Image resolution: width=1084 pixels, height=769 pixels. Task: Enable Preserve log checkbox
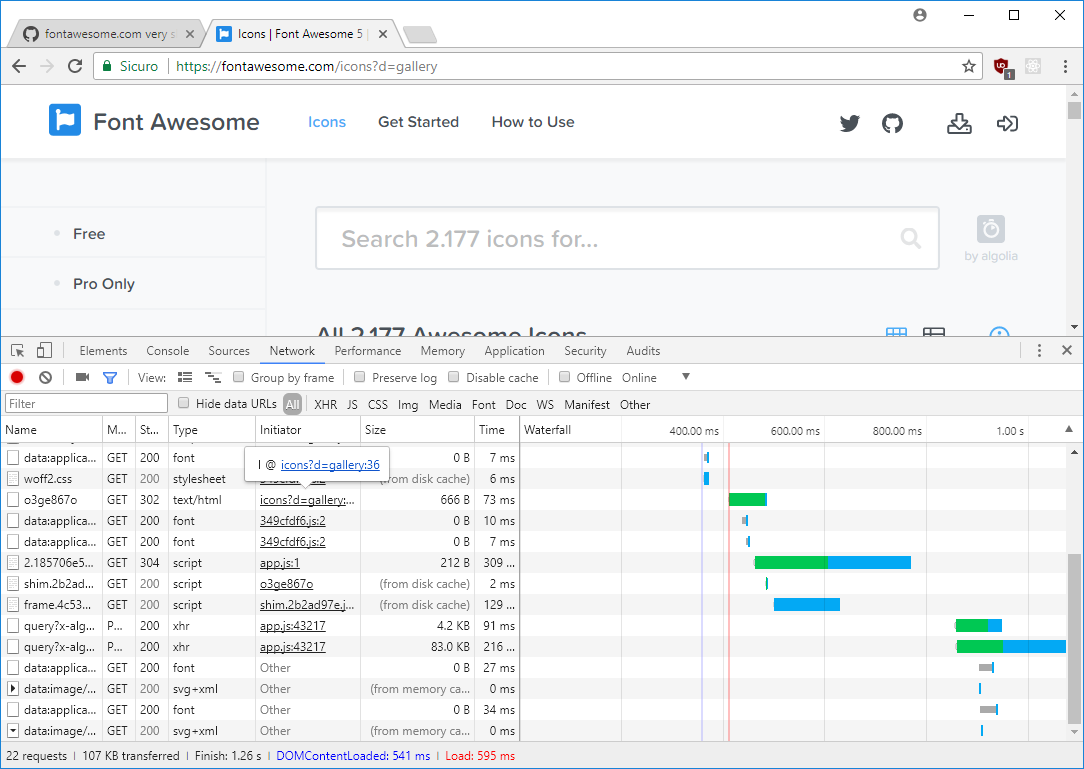tap(359, 377)
